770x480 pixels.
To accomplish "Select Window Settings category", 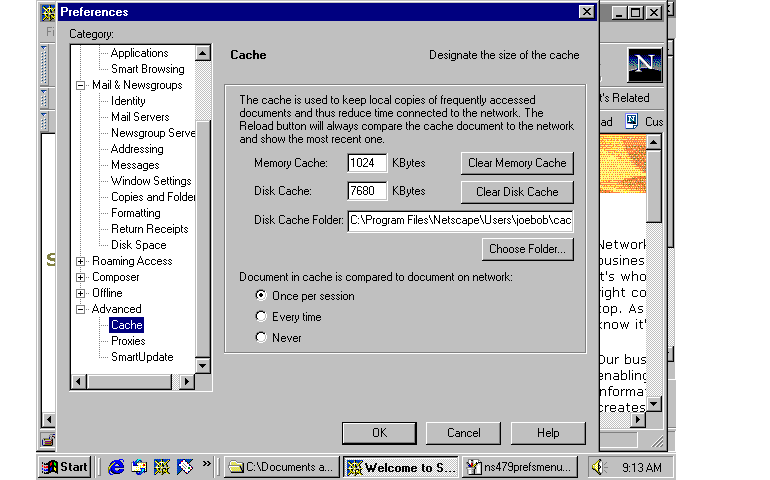I will [x=151, y=181].
